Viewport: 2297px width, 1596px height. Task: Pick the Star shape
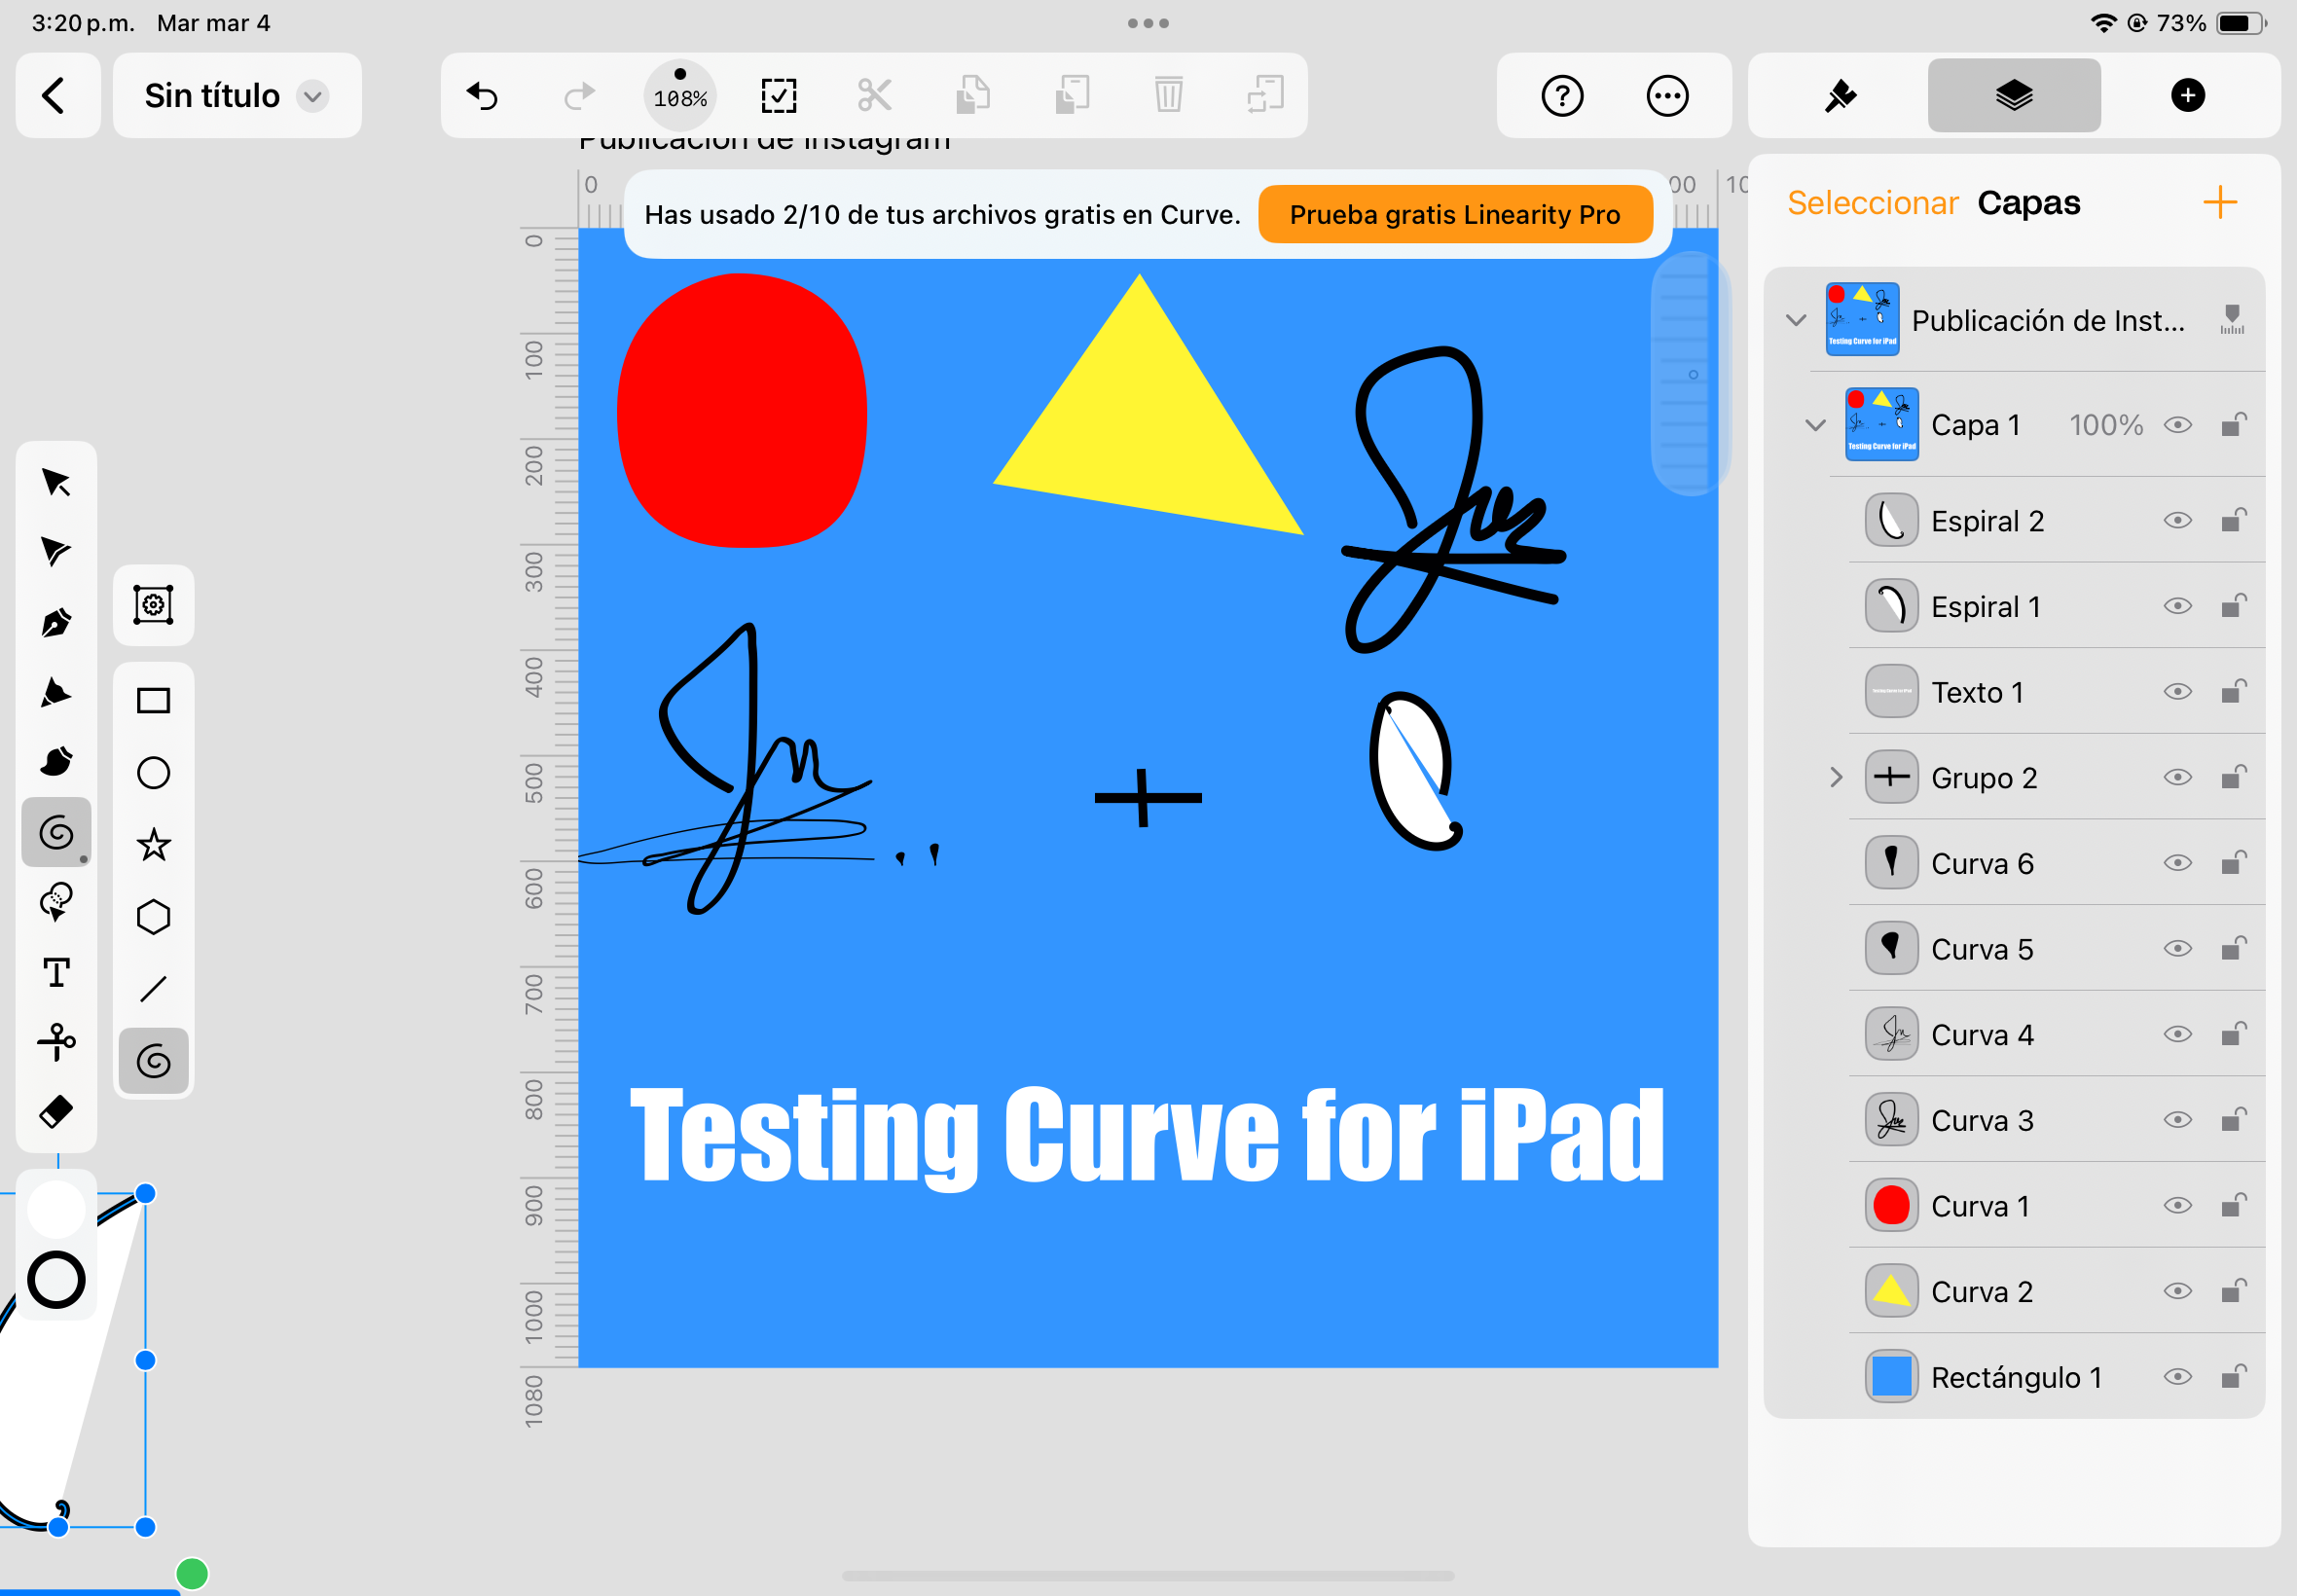click(153, 845)
